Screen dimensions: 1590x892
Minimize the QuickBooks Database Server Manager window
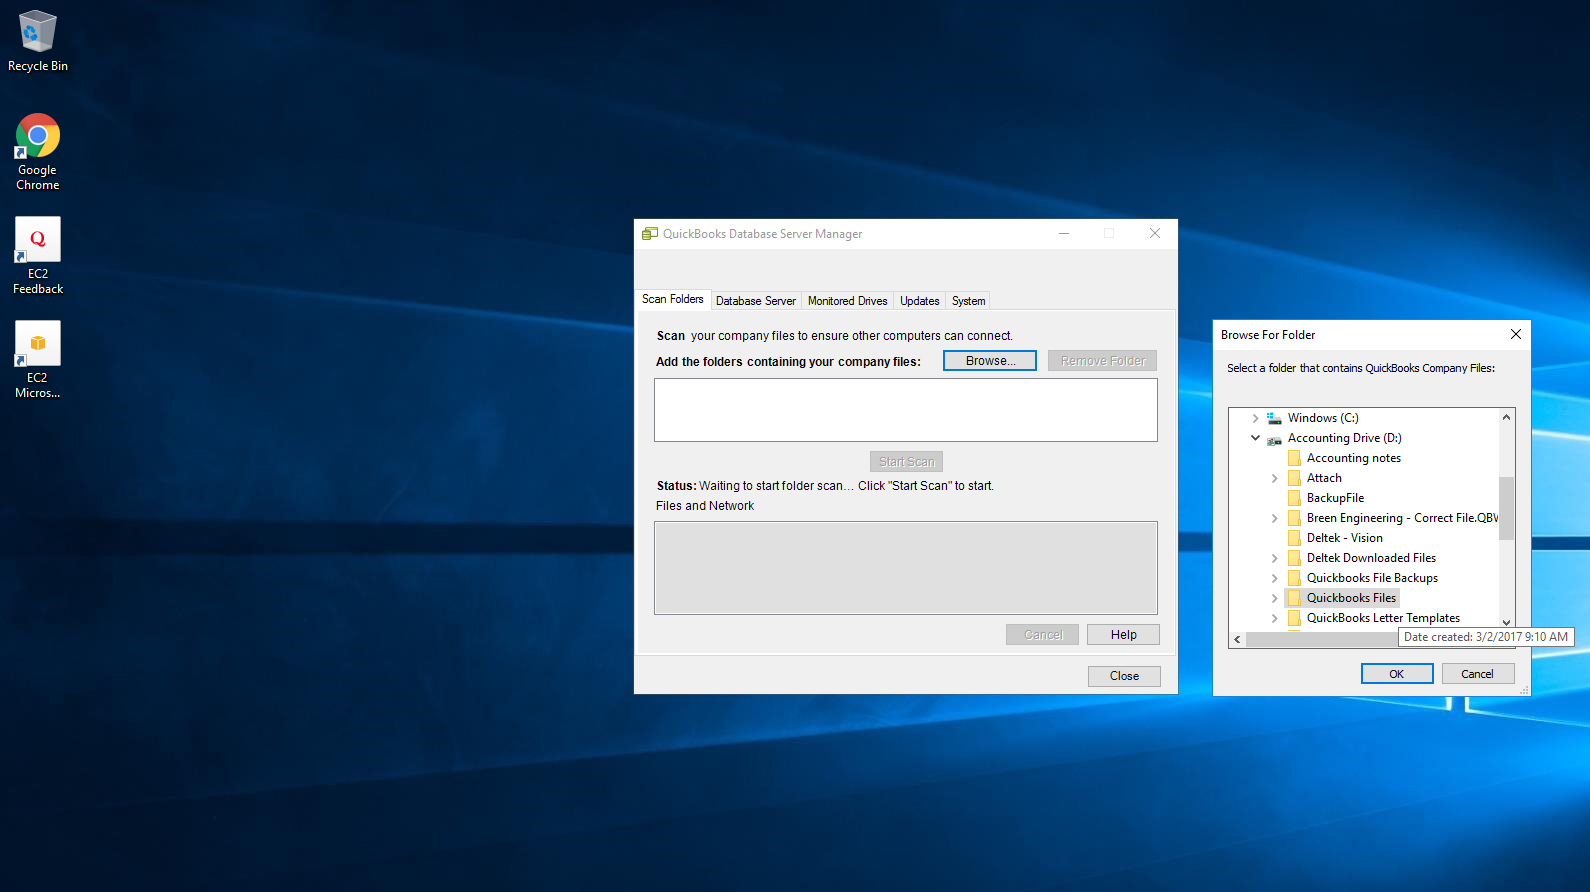click(1064, 233)
